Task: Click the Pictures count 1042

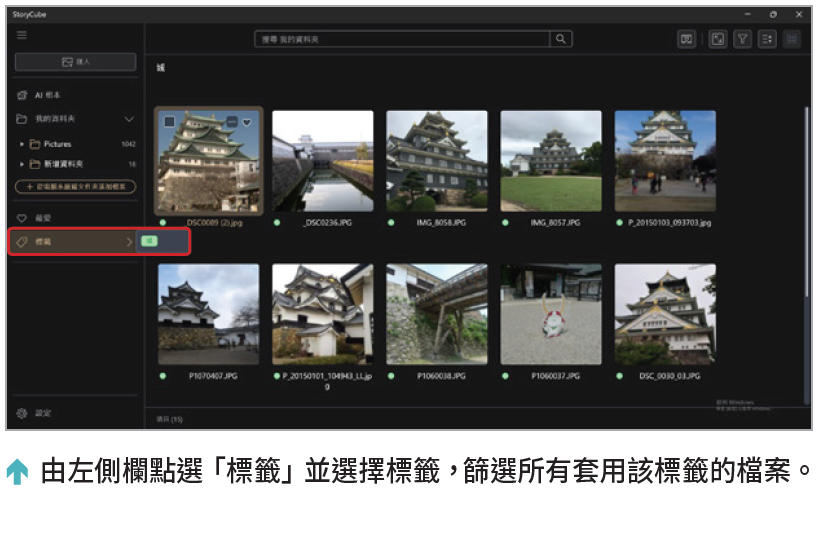Action: pos(128,144)
